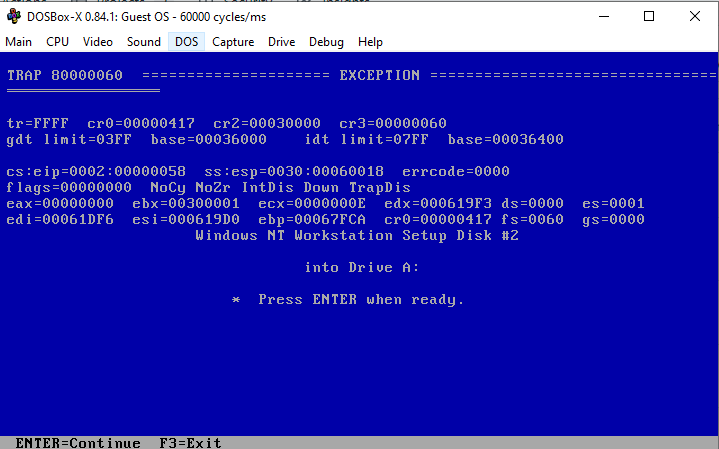This screenshot has width=719, height=449.
Task: Click the 'EXCEPTION' header text
Action: pyautogui.click(x=380, y=75)
